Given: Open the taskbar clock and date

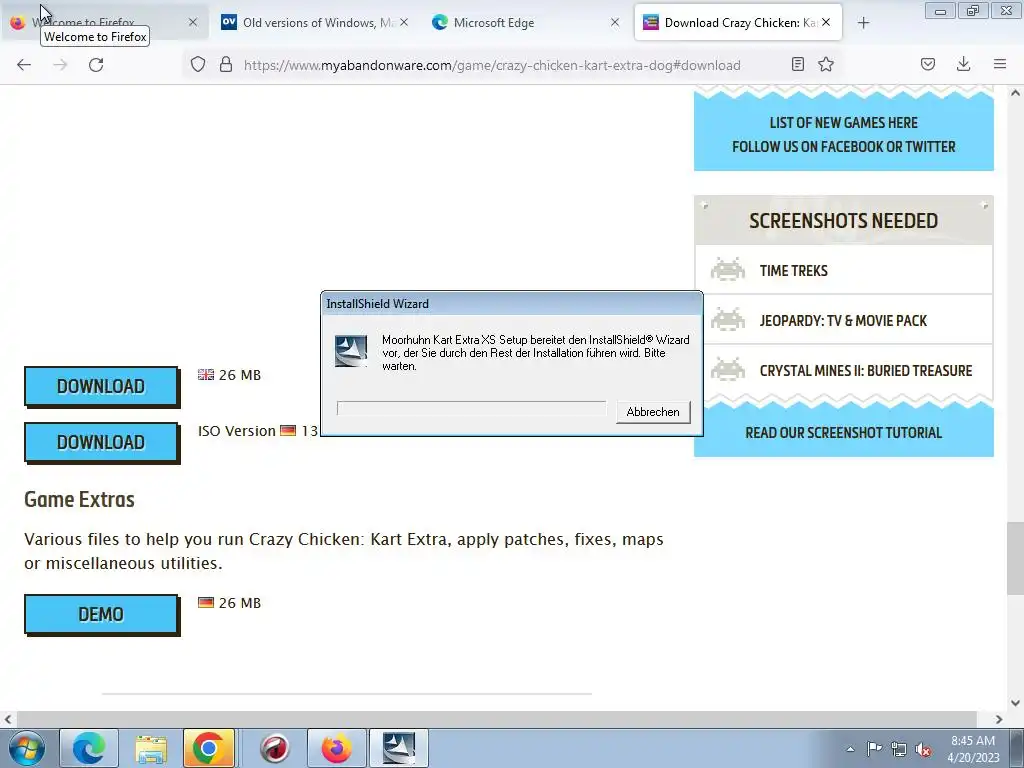Looking at the screenshot, I should tap(973, 749).
